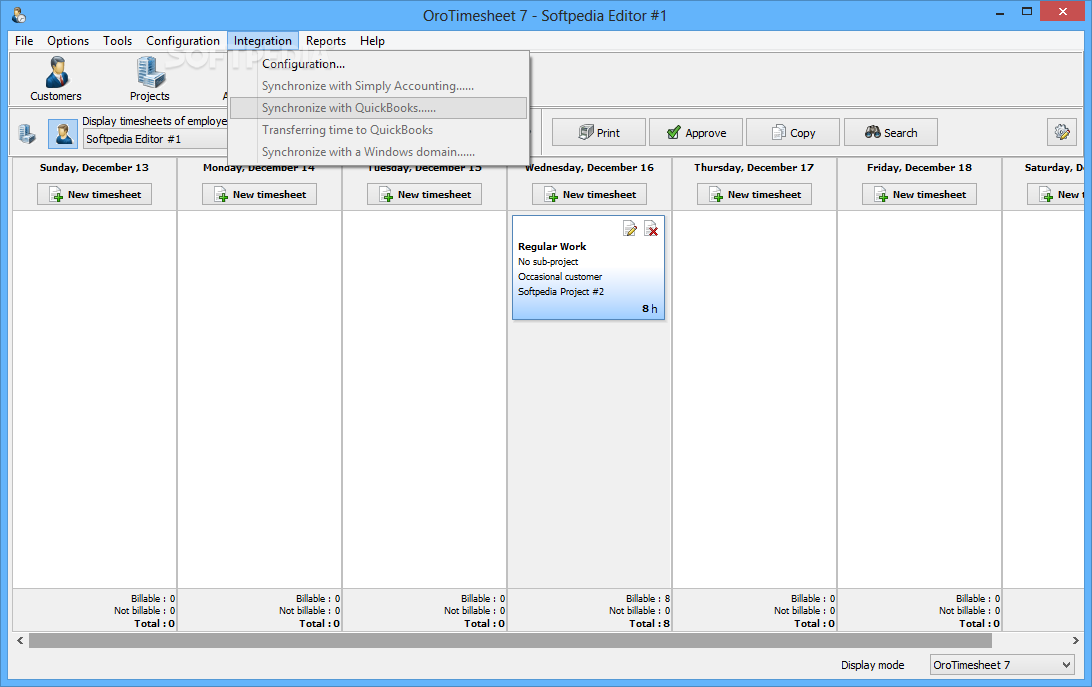1092x687 pixels.
Task: Print the timesheets
Action: coord(599,132)
